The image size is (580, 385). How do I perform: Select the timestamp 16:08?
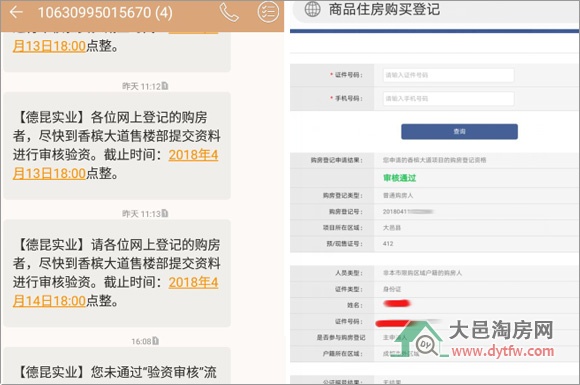(x=141, y=341)
